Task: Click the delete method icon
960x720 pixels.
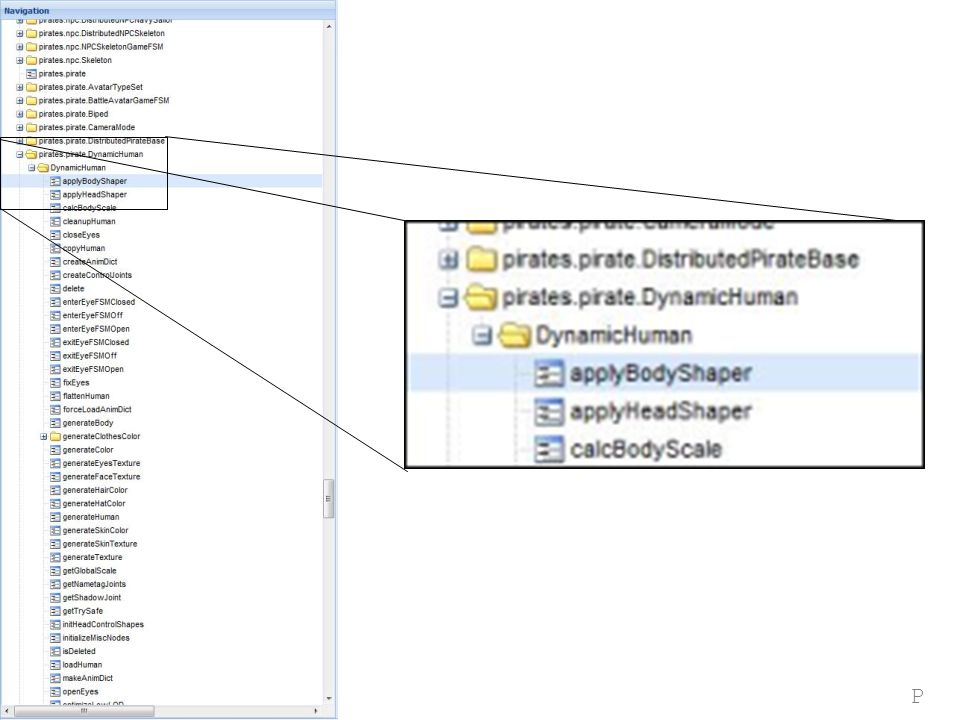Action: click(55, 290)
